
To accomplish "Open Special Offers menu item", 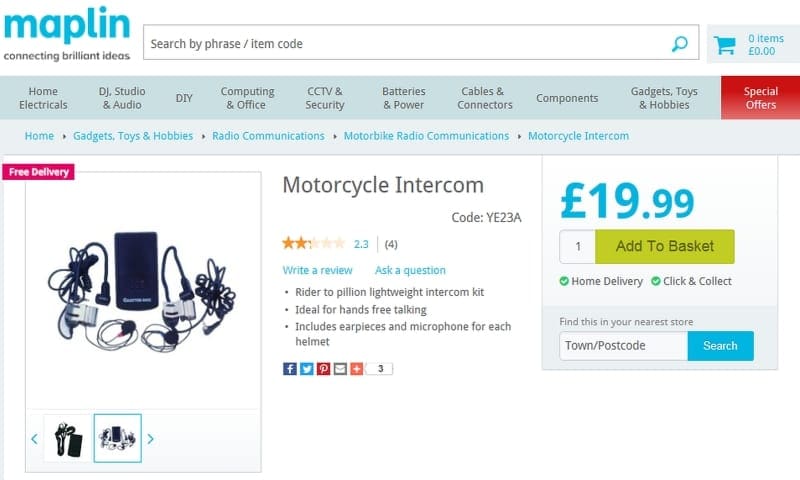I will pyautogui.click(x=760, y=98).
